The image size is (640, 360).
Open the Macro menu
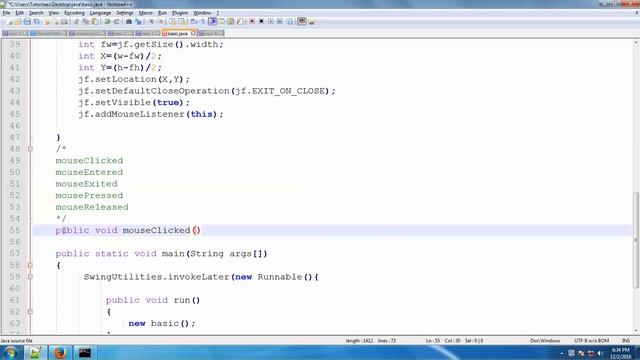(x=146, y=13)
